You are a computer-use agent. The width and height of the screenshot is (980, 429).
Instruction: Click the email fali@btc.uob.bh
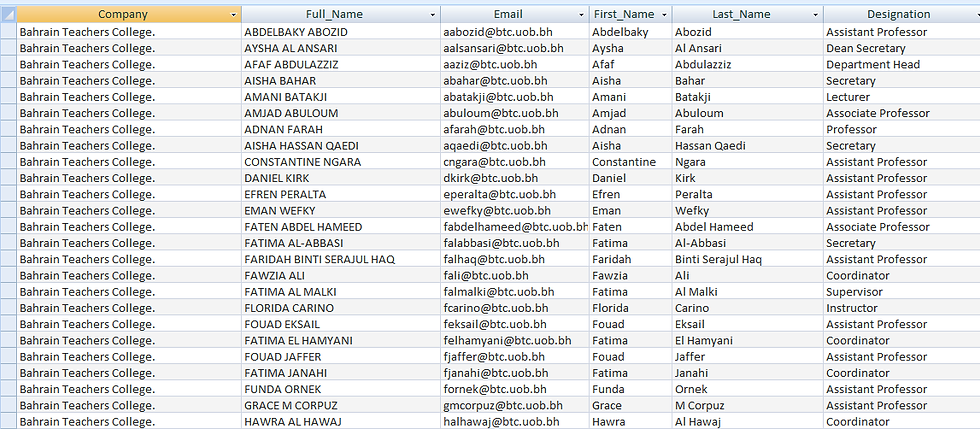[x=515, y=276]
